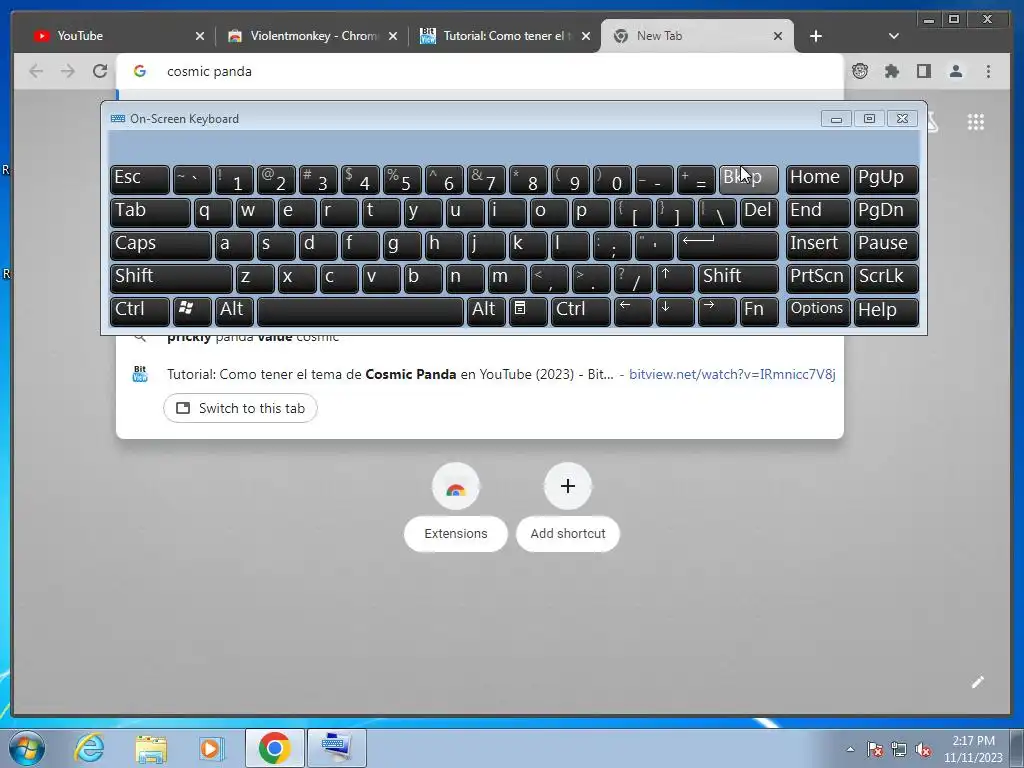Click the Switch to this tab button
The image size is (1024, 768).
point(240,408)
